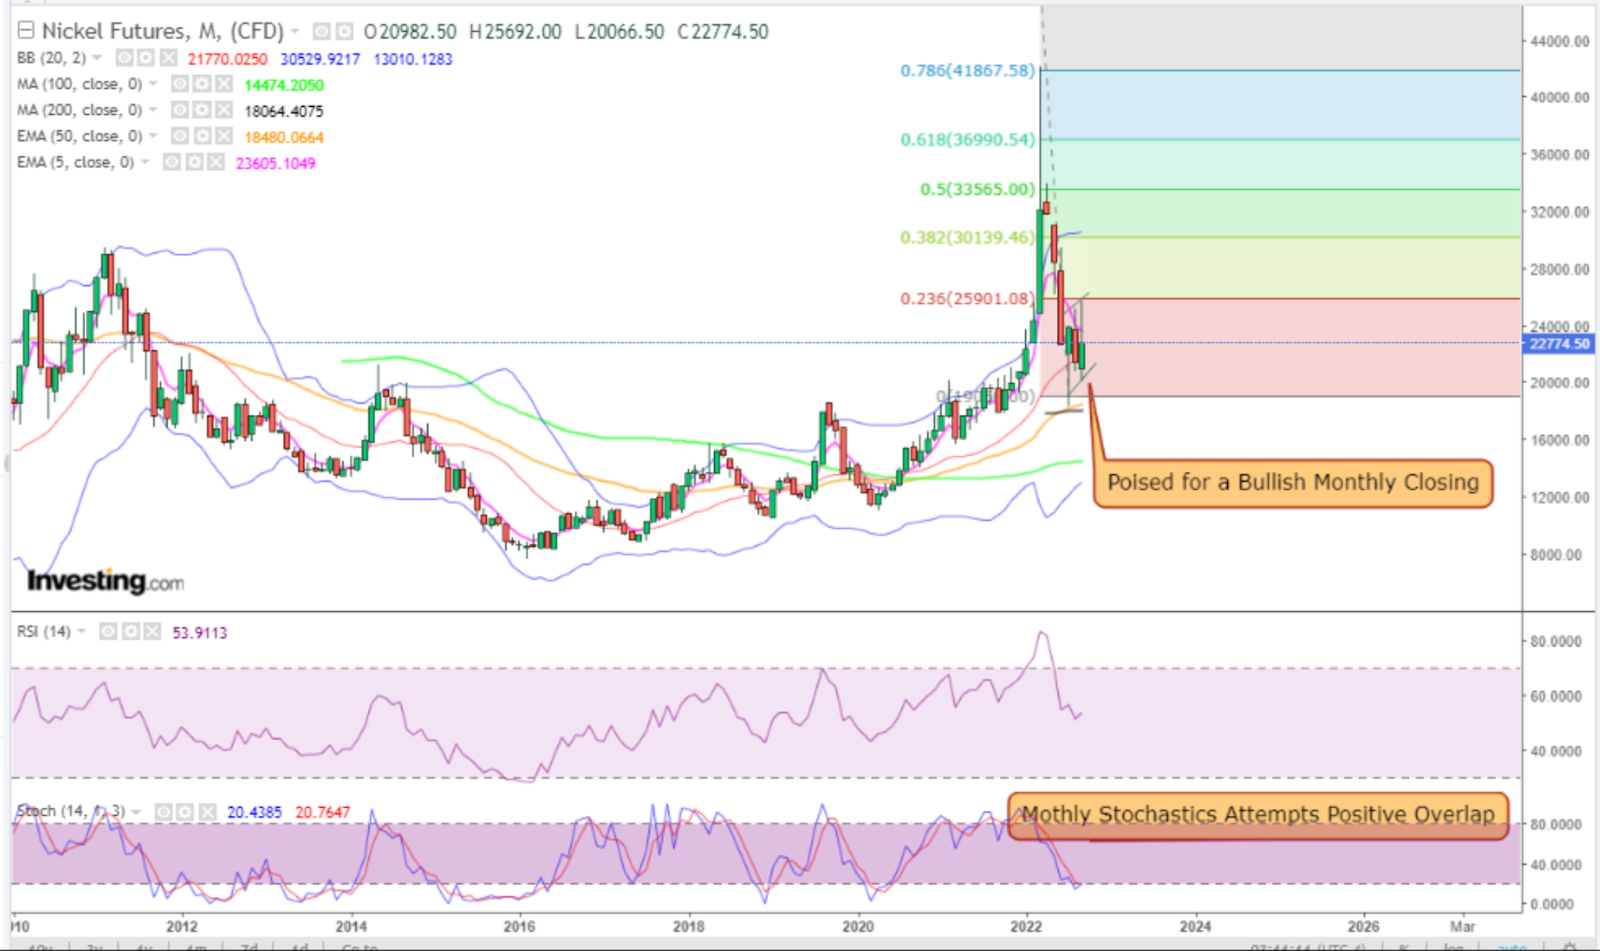Screen dimensions: 1600x951
Task: Collapse the Nickel Futures legend box
Action: 26,31
